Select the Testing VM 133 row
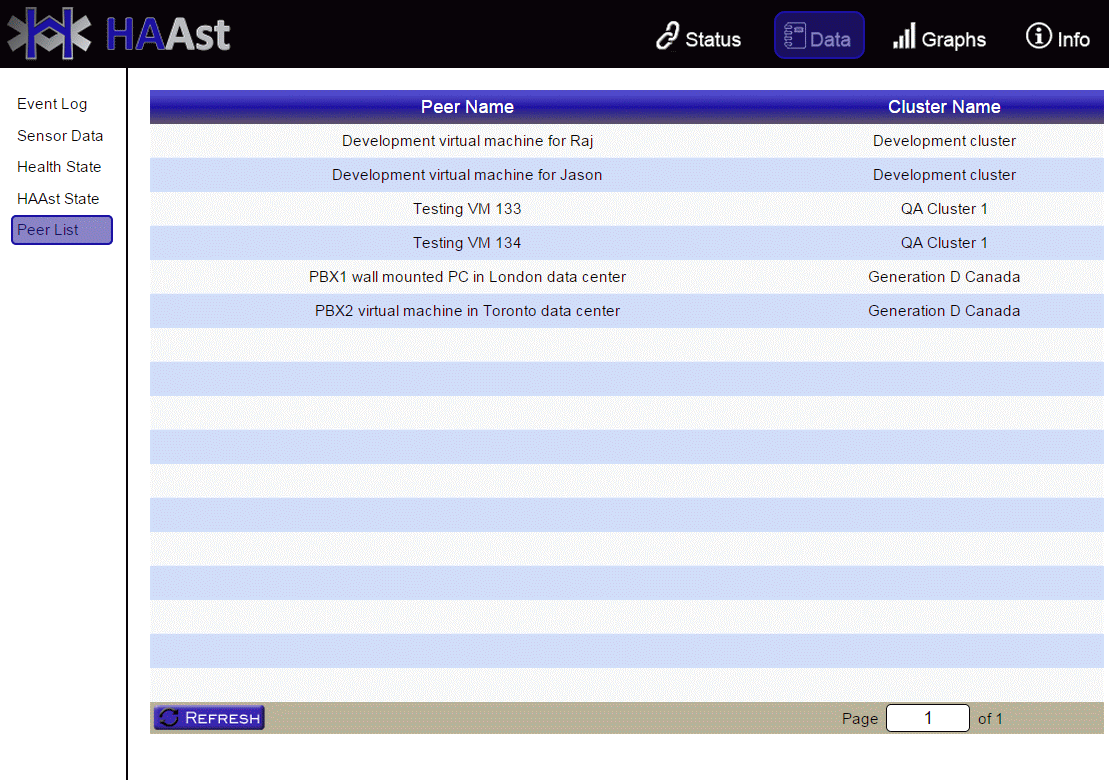The height and width of the screenshot is (780, 1109). 467,209
